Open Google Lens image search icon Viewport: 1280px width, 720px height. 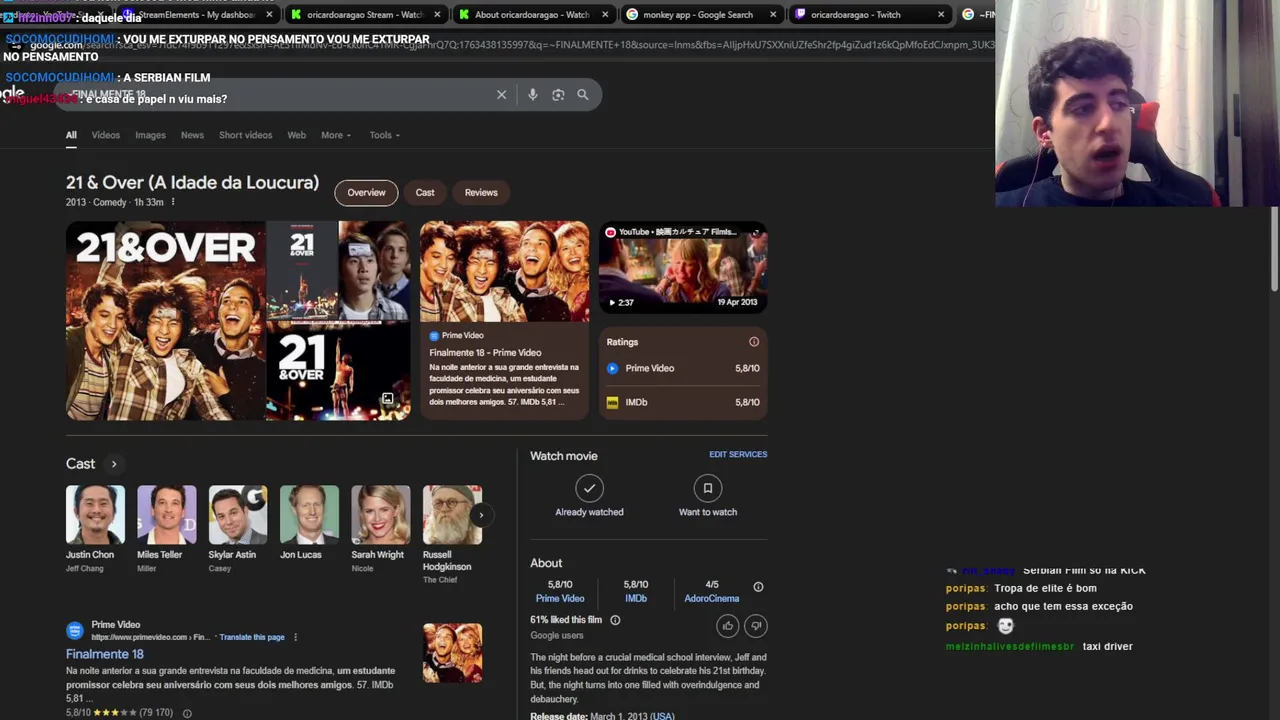click(558, 94)
